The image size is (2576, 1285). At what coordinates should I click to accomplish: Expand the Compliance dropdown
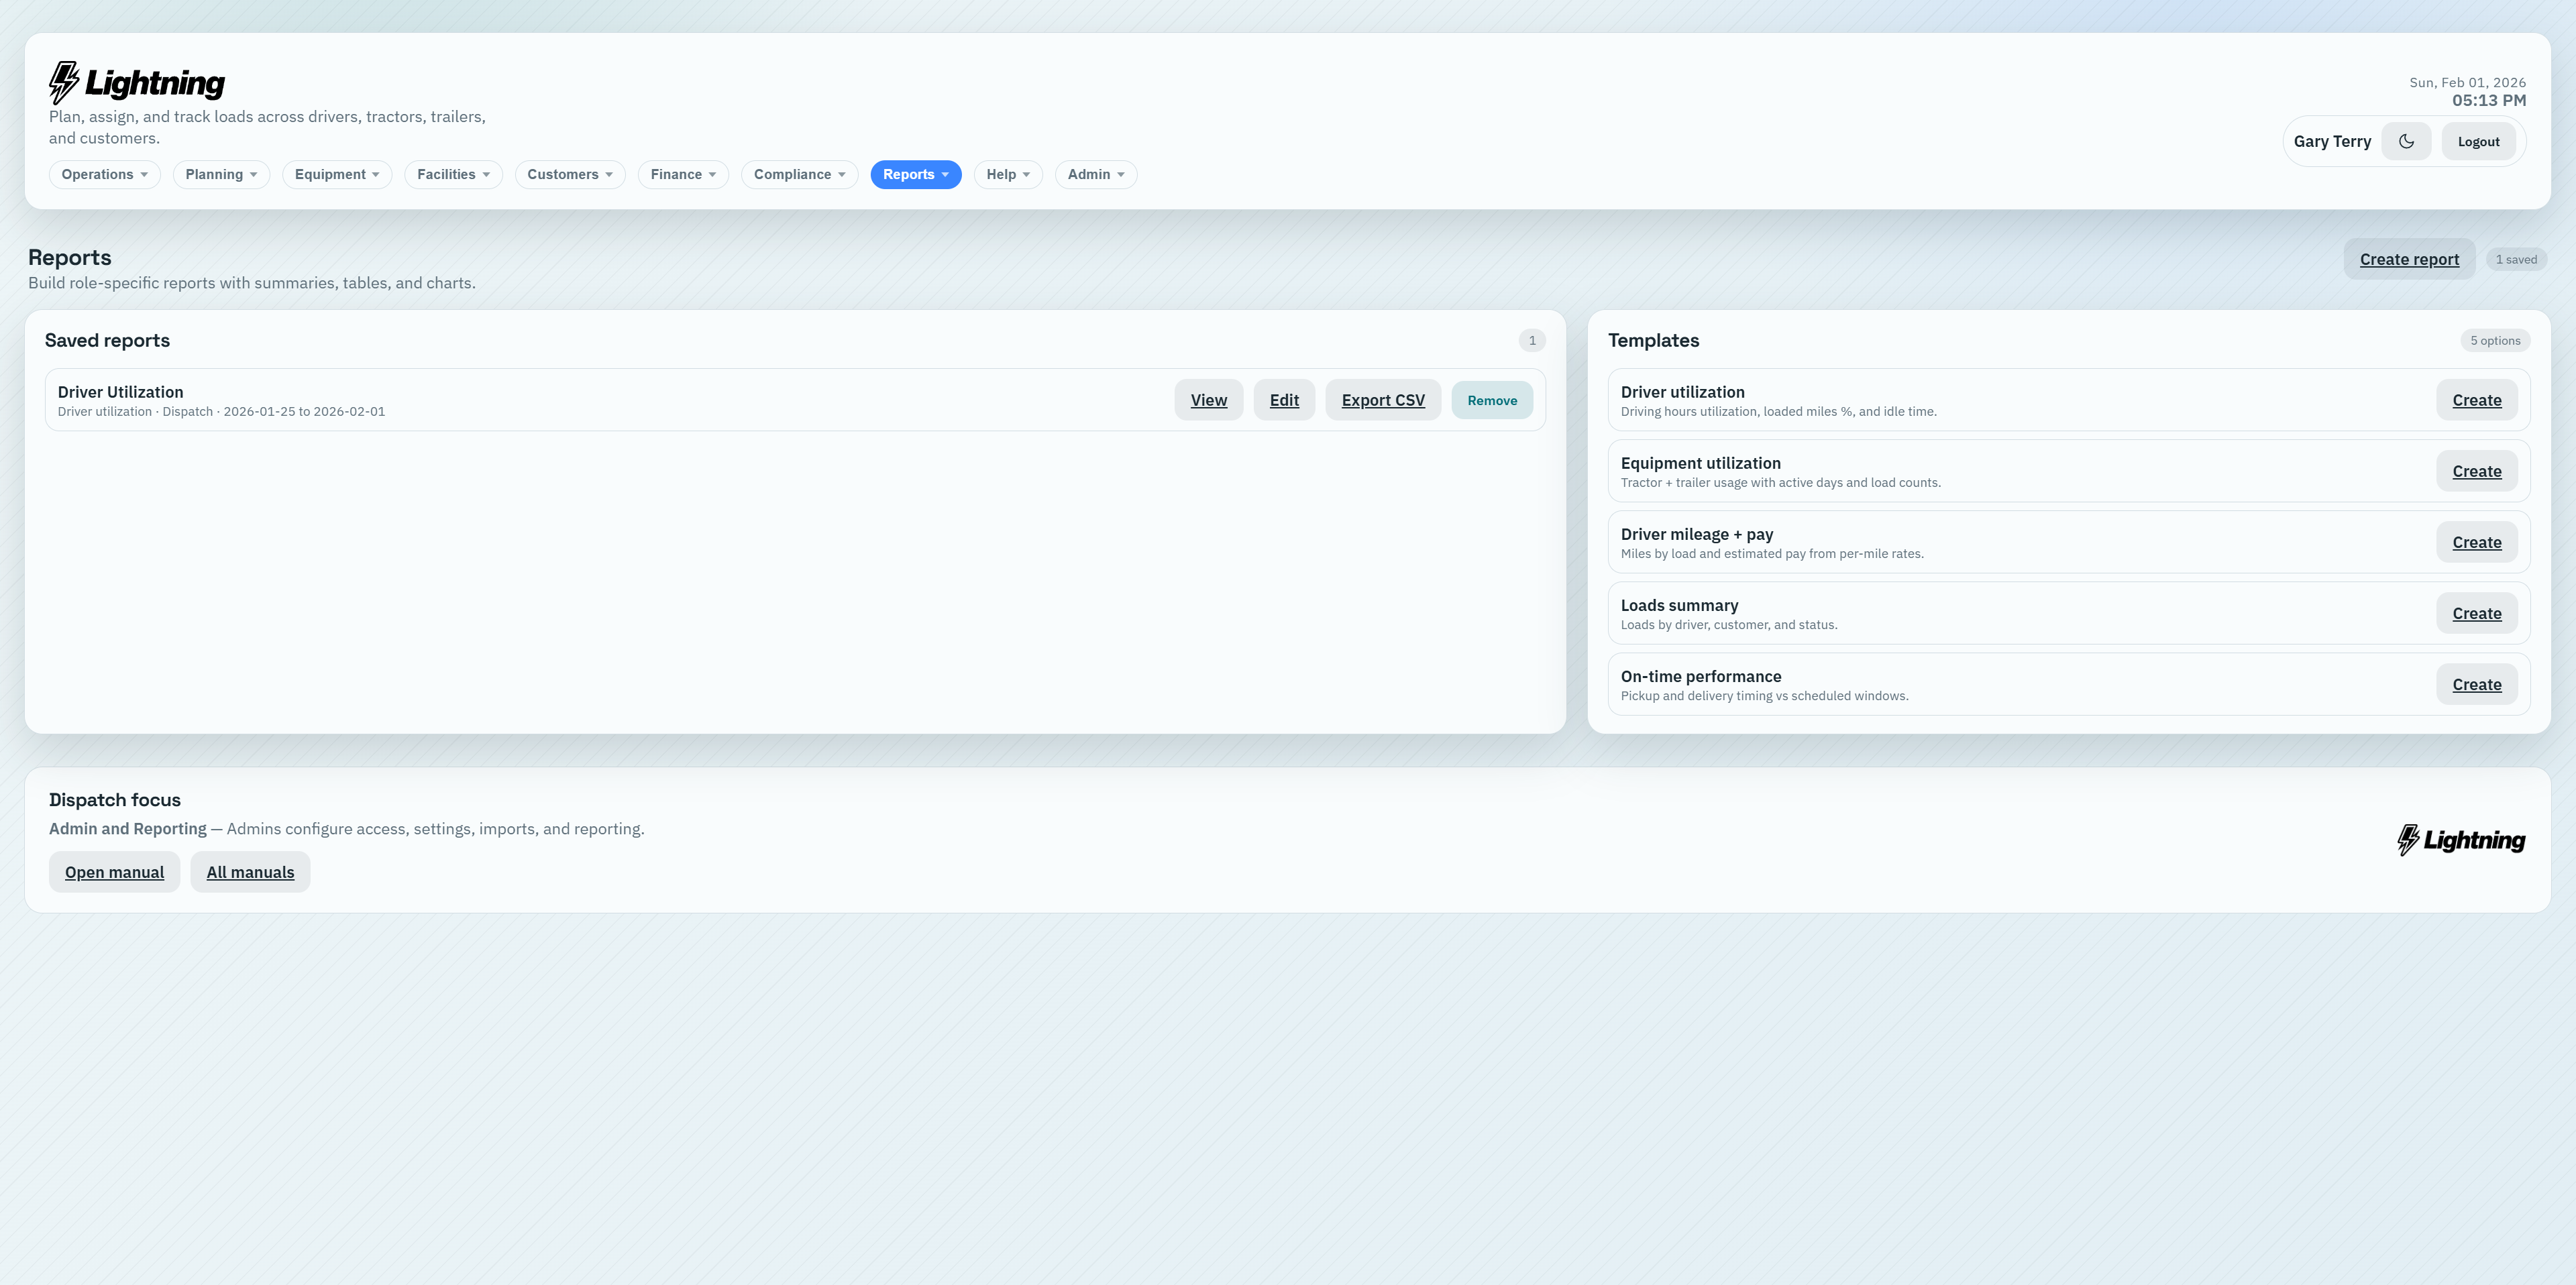click(799, 174)
